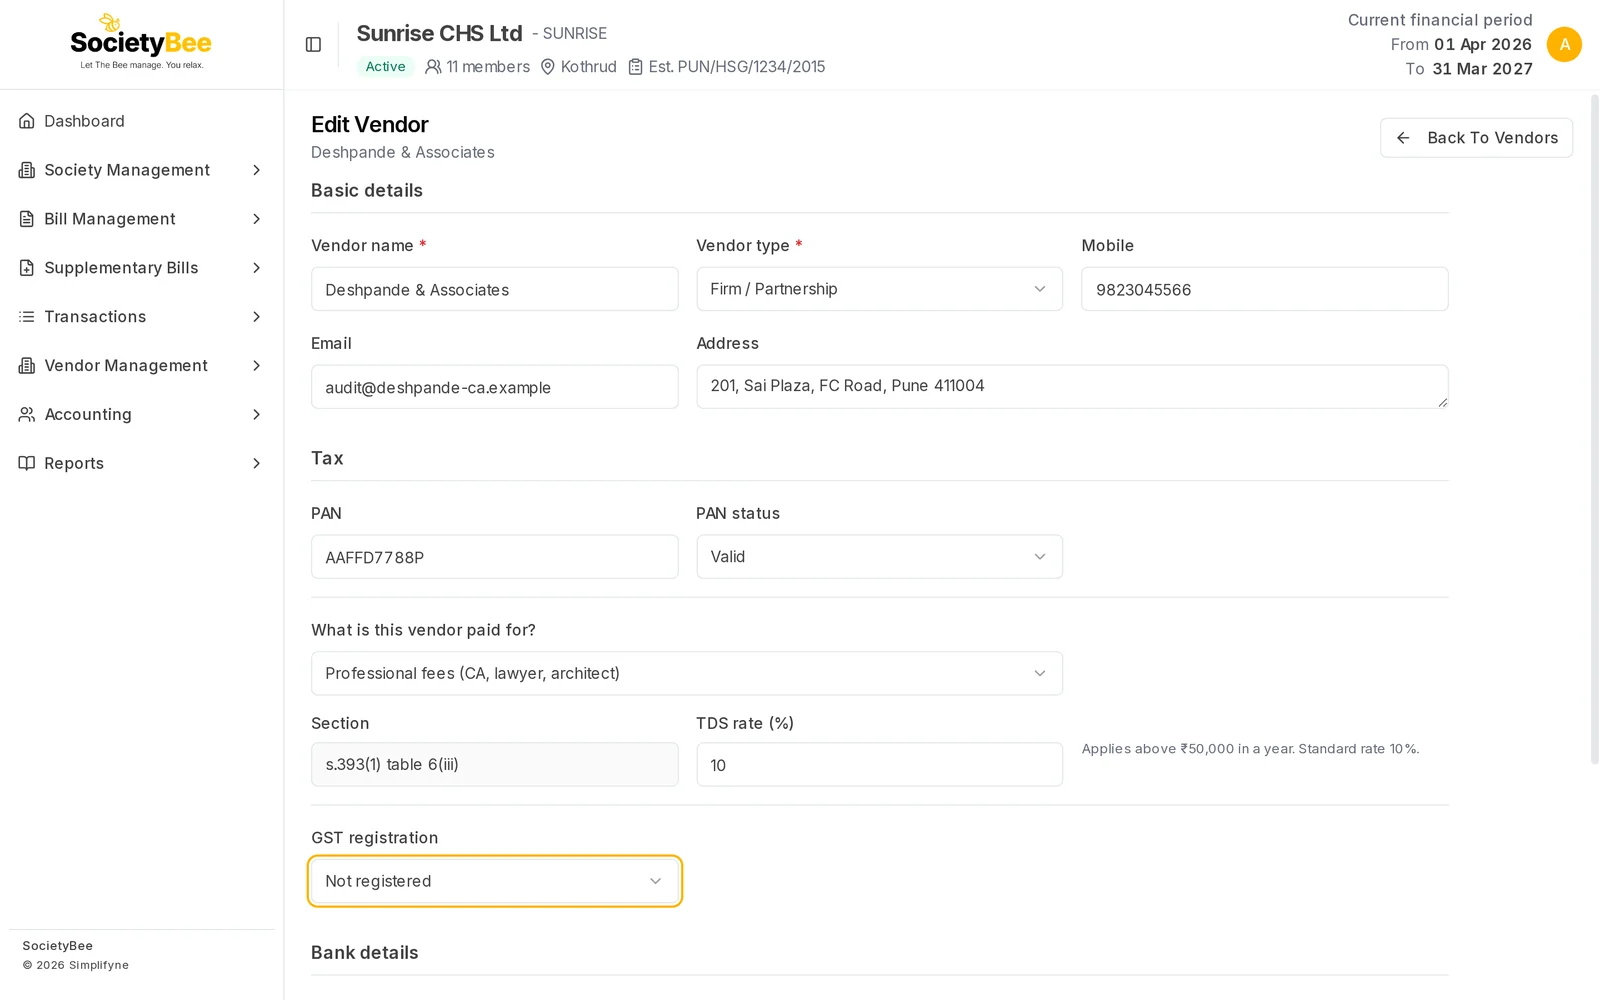The width and height of the screenshot is (1600, 1000).
Task: Click 'Sunrise CHS Ltd' society title
Action: [x=439, y=34]
